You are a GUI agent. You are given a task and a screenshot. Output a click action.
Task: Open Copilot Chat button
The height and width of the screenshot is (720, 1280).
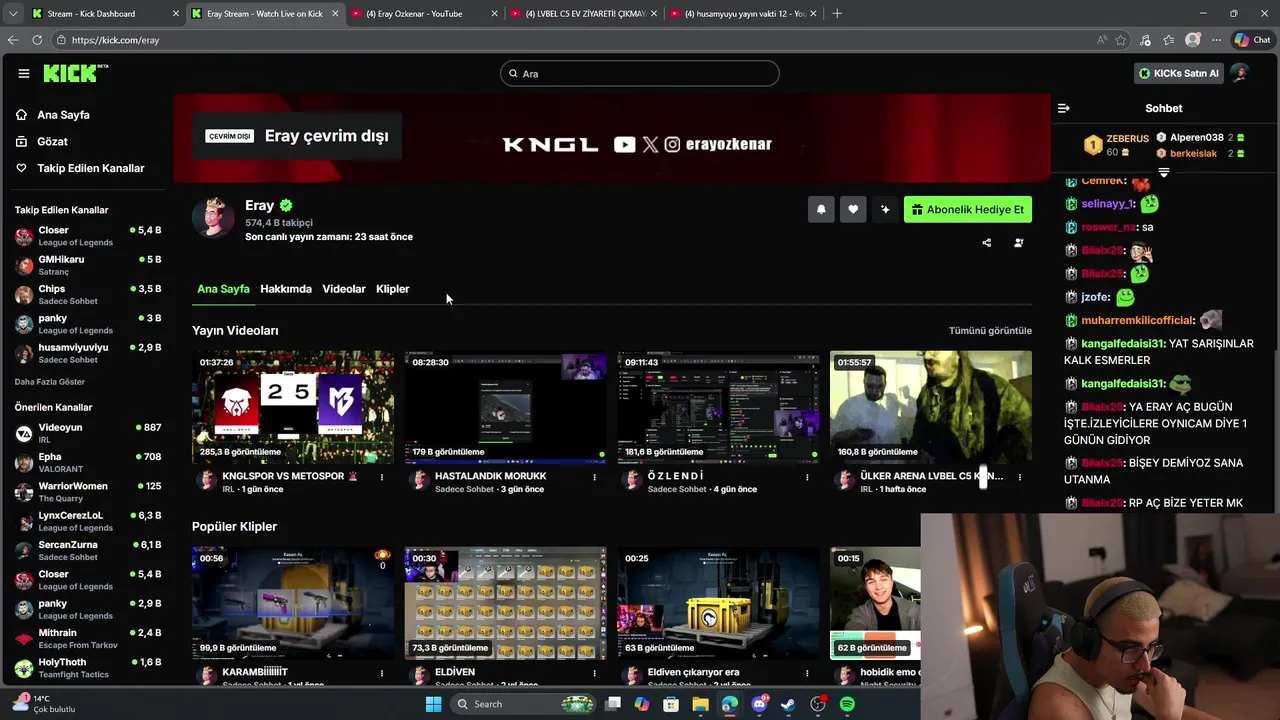pos(1251,40)
